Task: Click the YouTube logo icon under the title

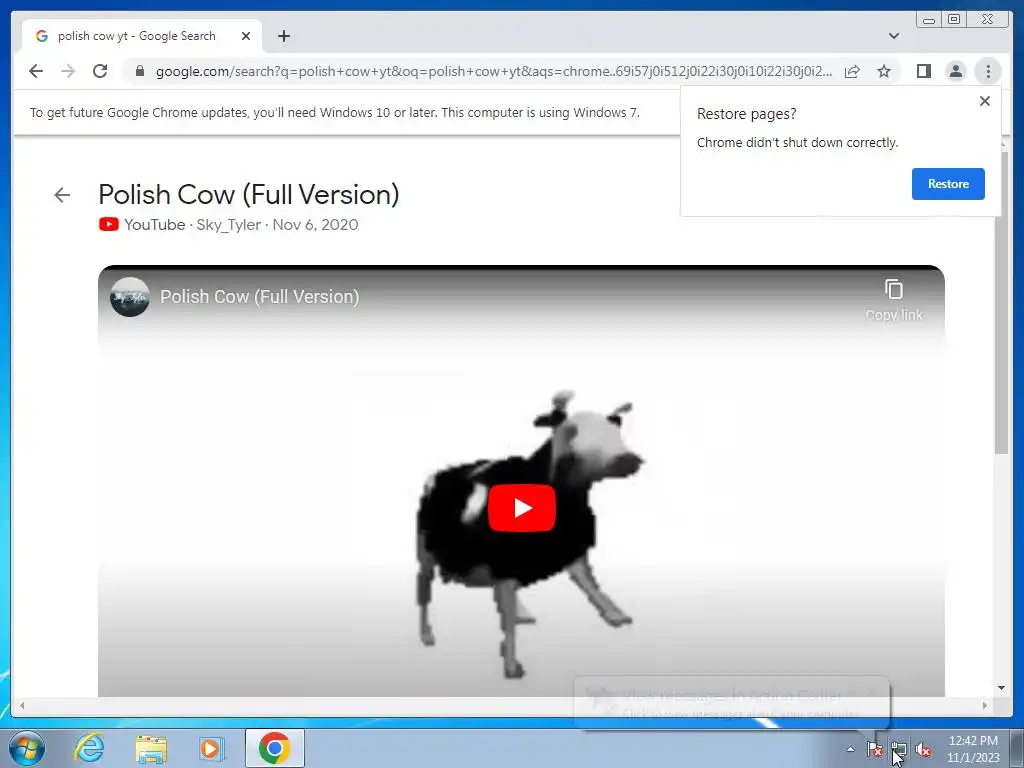Action: tap(108, 225)
